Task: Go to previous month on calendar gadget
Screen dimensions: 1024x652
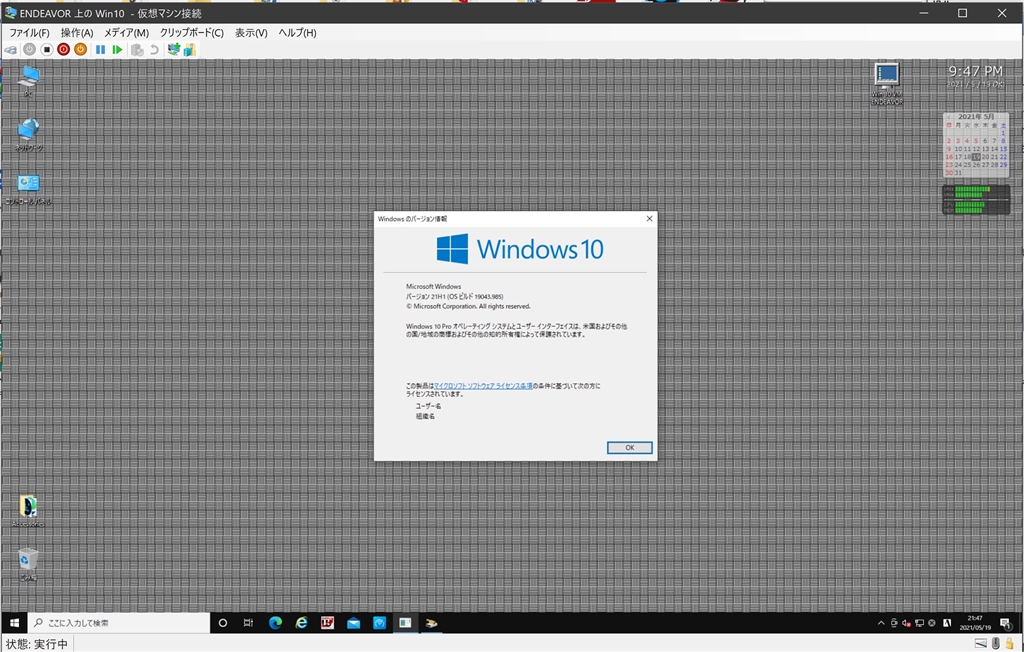Action: pos(948,117)
